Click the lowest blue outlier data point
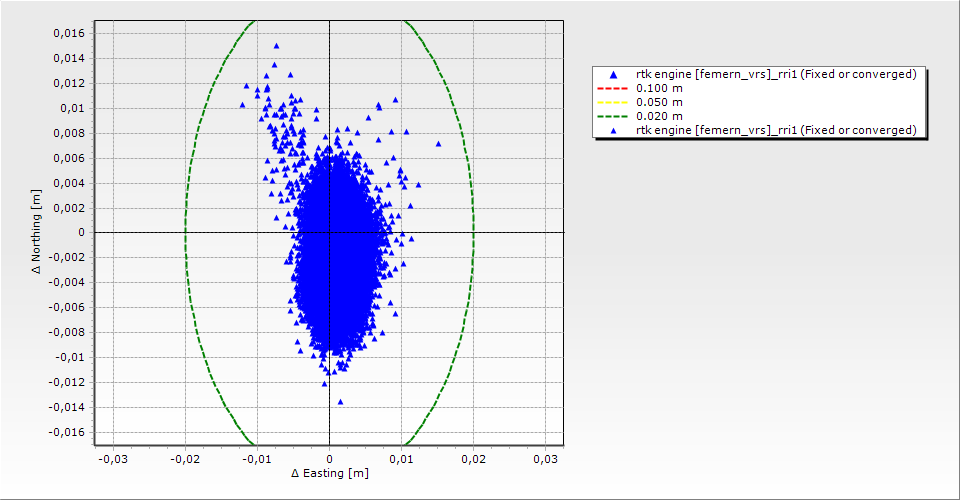 (340, 402)
